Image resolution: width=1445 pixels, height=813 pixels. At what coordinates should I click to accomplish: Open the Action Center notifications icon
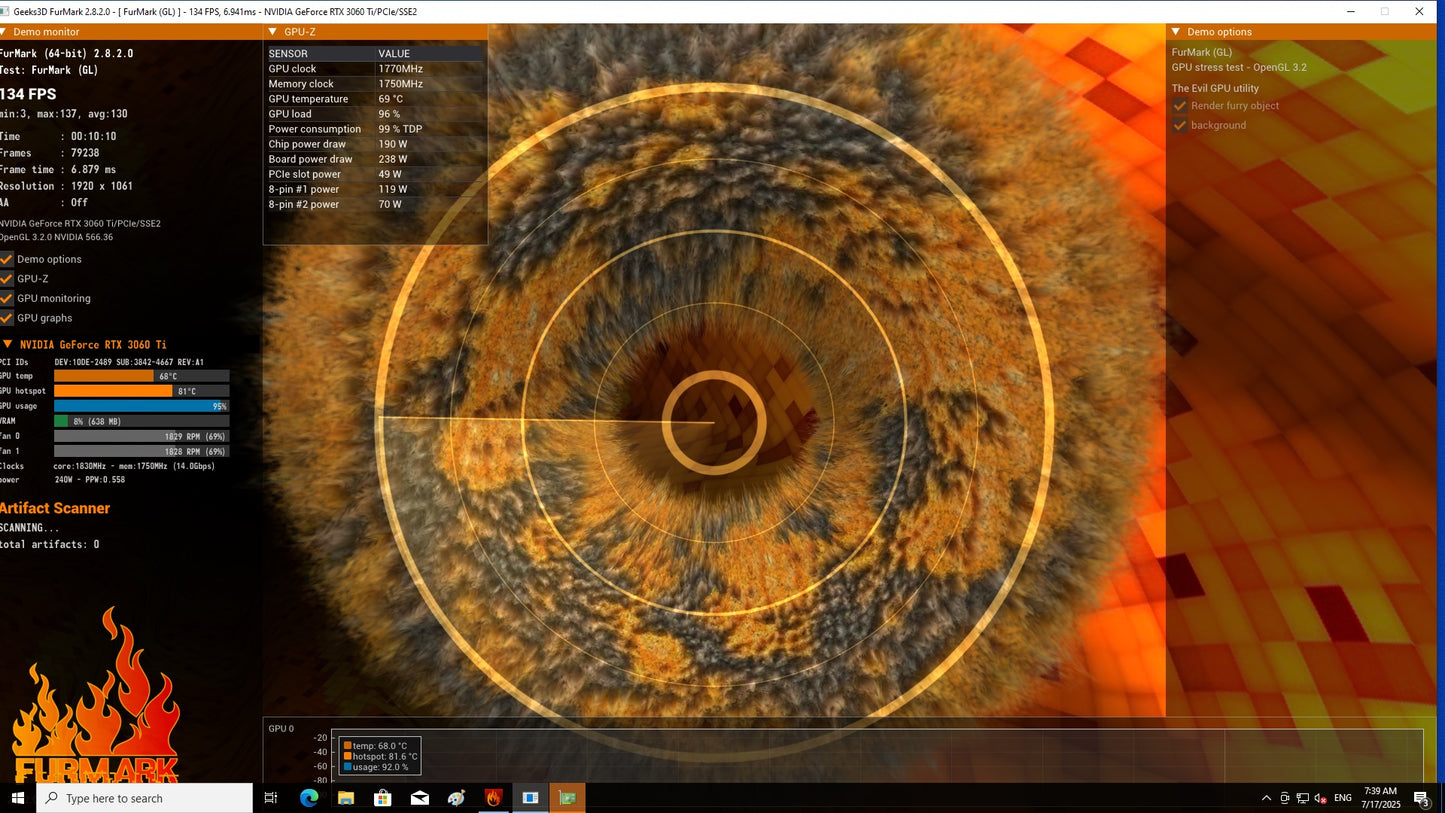tap(1421, 798)
